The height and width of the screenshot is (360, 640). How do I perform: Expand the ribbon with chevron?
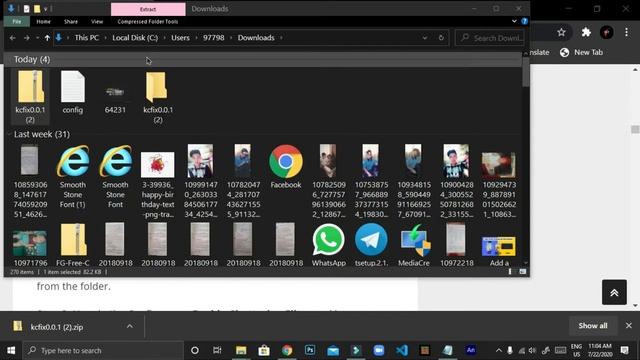(x=514, y=21)
